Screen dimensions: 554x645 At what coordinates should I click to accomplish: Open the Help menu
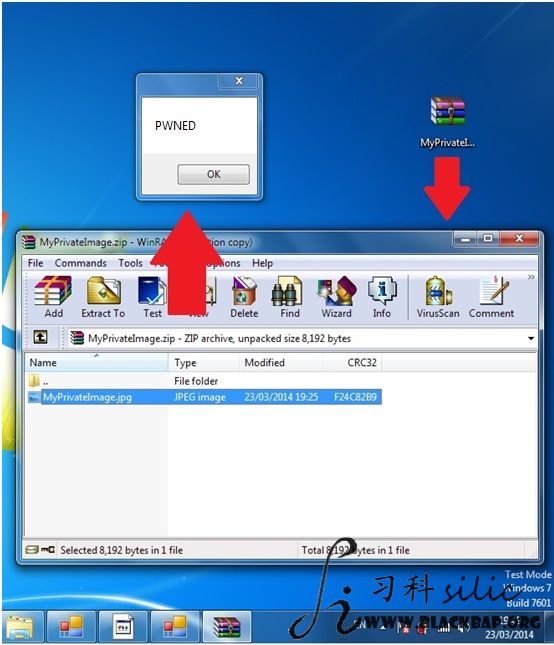(262, 263)
